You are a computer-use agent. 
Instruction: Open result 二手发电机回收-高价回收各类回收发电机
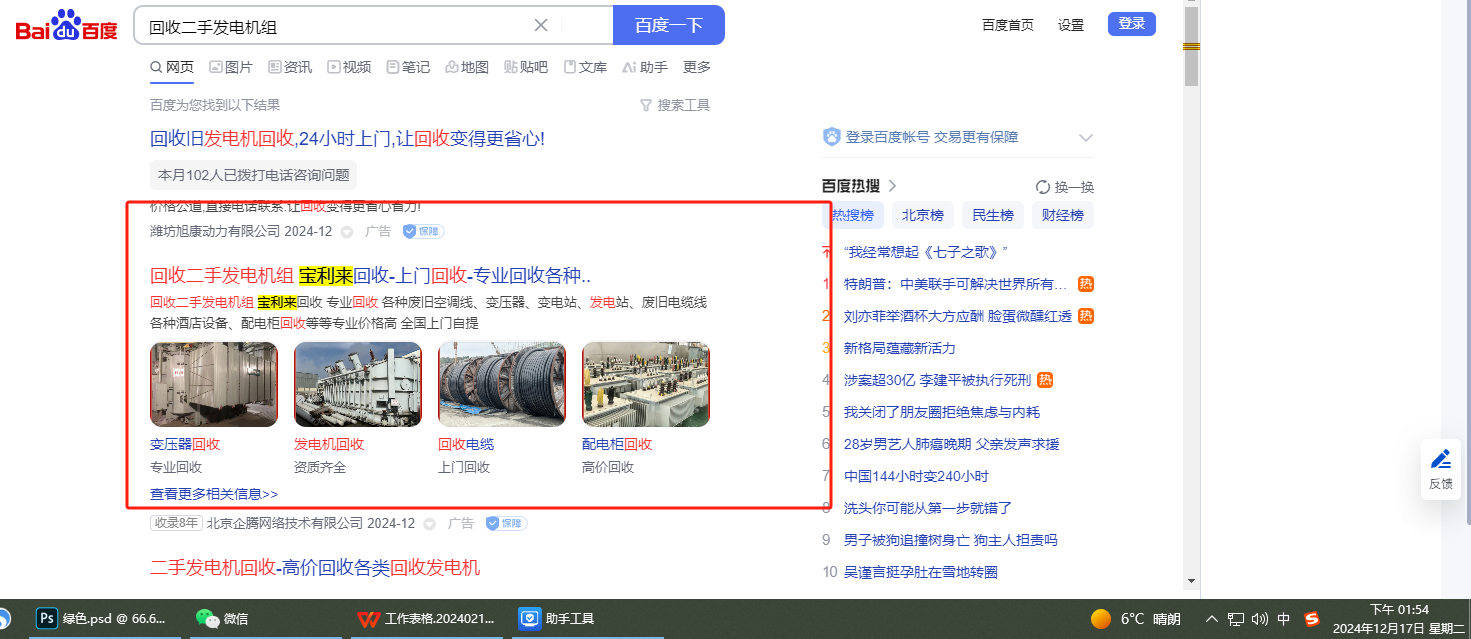click(x=315, y=568)
